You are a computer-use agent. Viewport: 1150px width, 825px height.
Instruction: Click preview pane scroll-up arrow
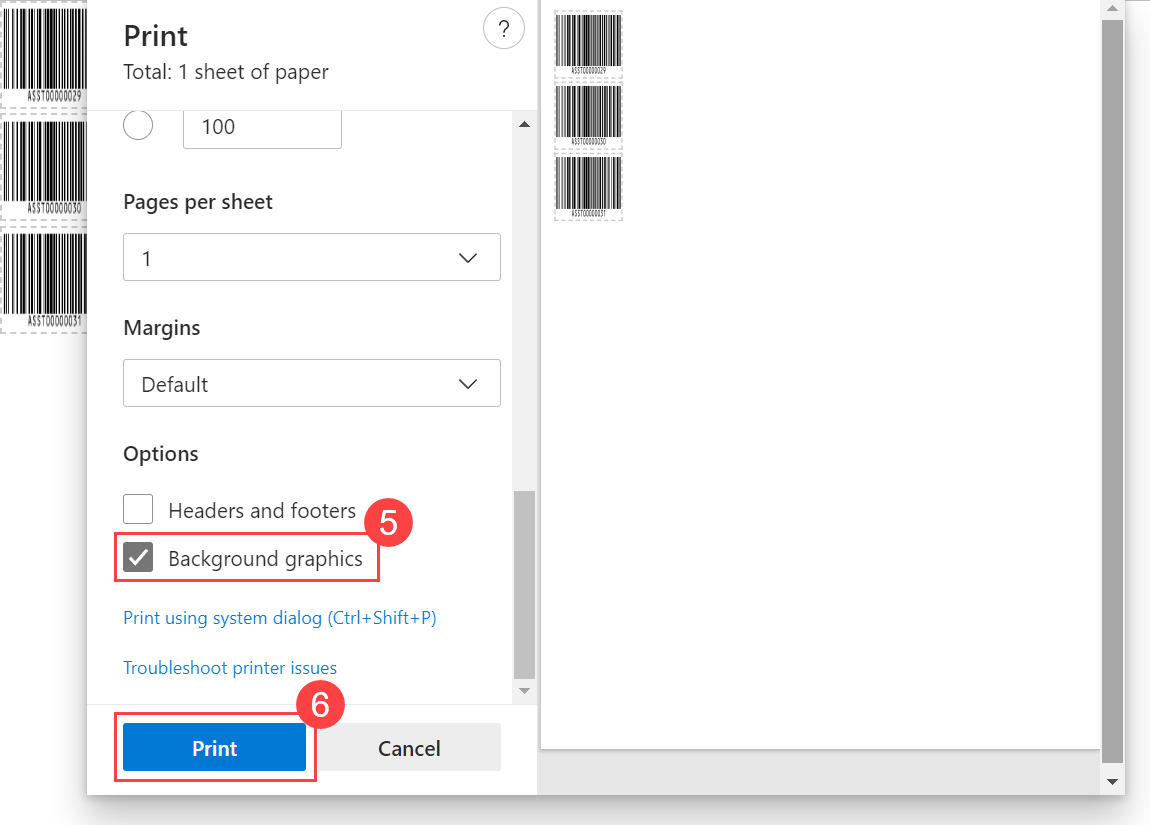tap(1112, 9)
